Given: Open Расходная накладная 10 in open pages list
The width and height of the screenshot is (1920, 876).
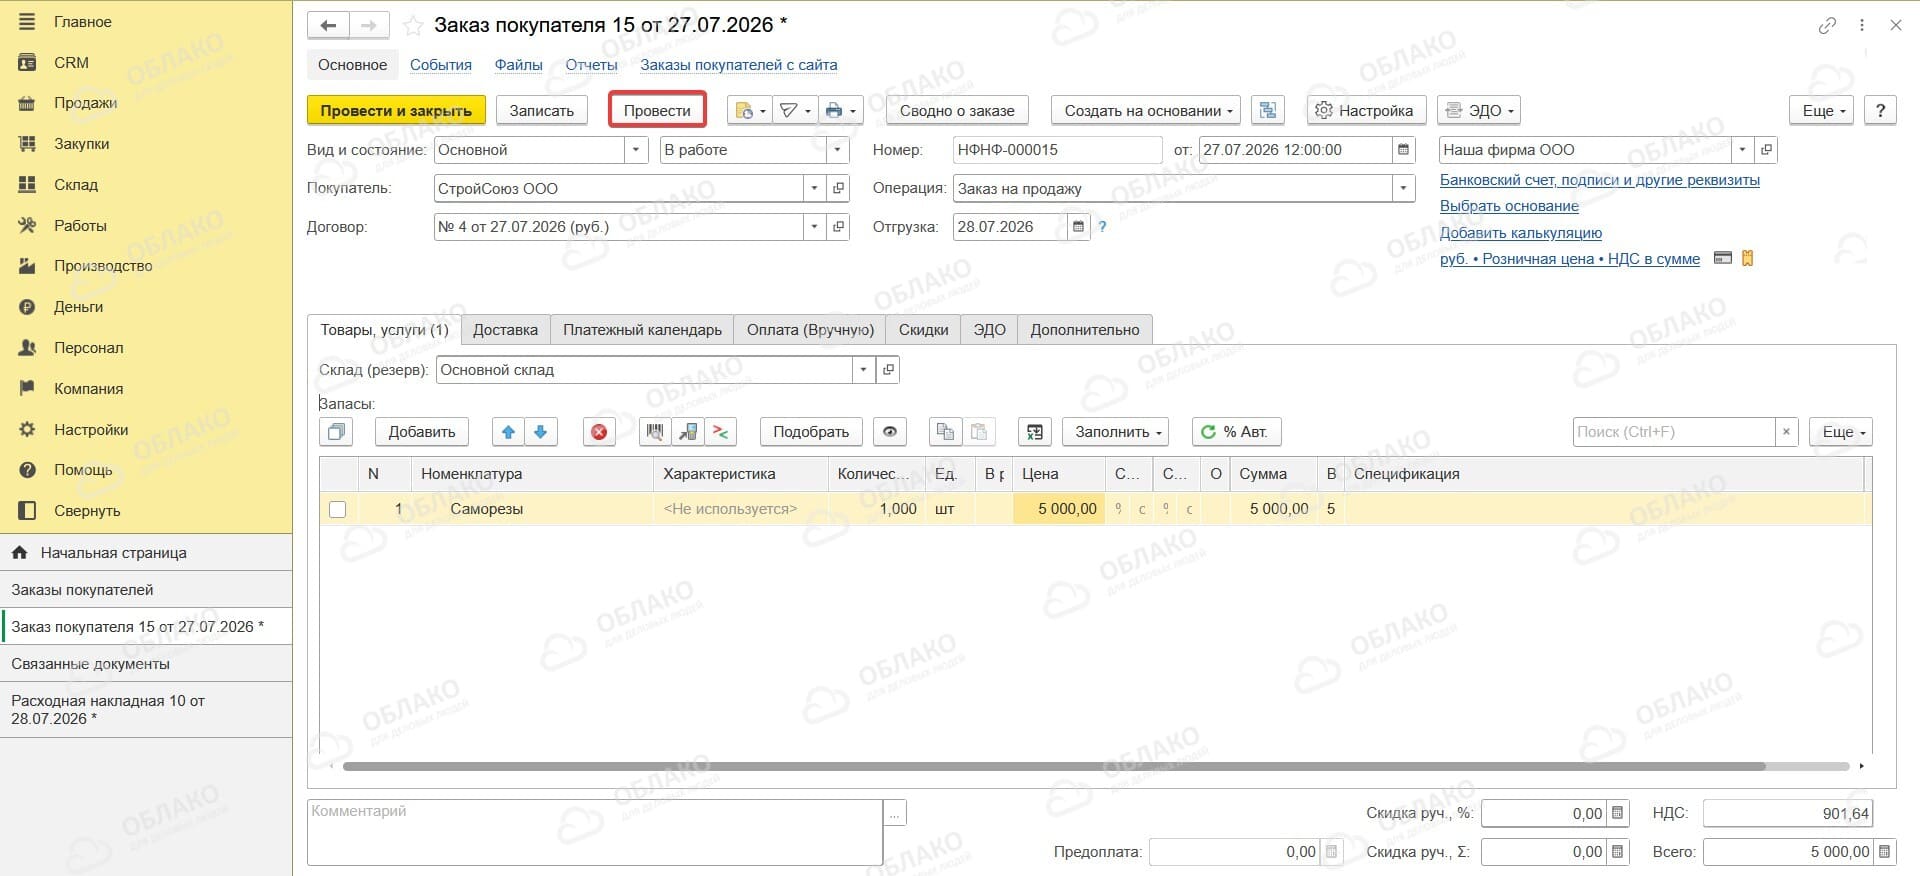Looking at the screenshot, I should coord(146,710).
